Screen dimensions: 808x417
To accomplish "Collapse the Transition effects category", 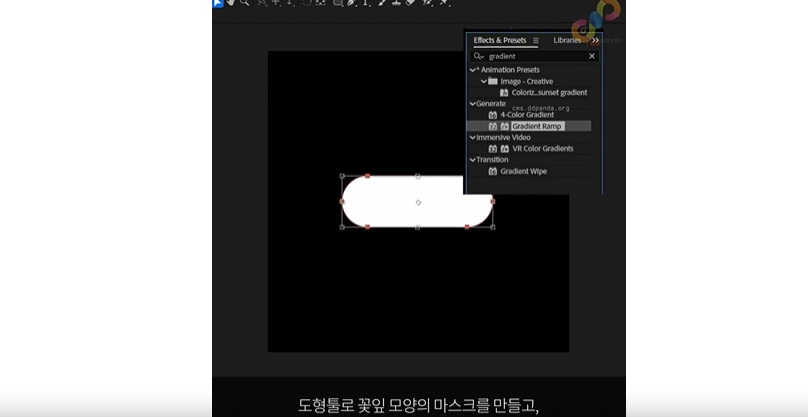I will (x=472, y=159).
